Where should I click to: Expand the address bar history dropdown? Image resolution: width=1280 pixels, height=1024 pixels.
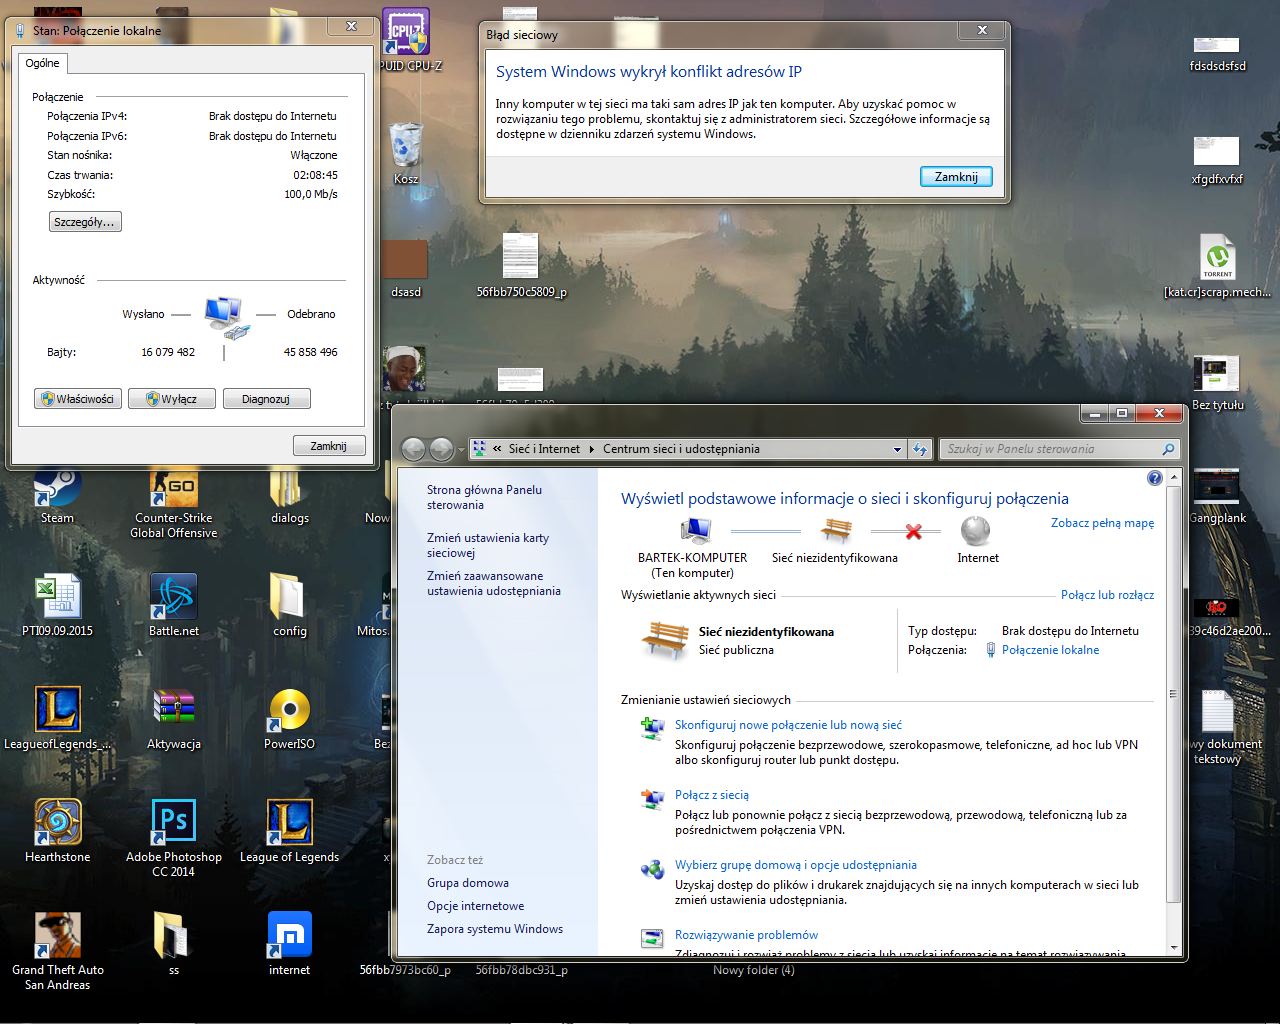click(897, 450)
